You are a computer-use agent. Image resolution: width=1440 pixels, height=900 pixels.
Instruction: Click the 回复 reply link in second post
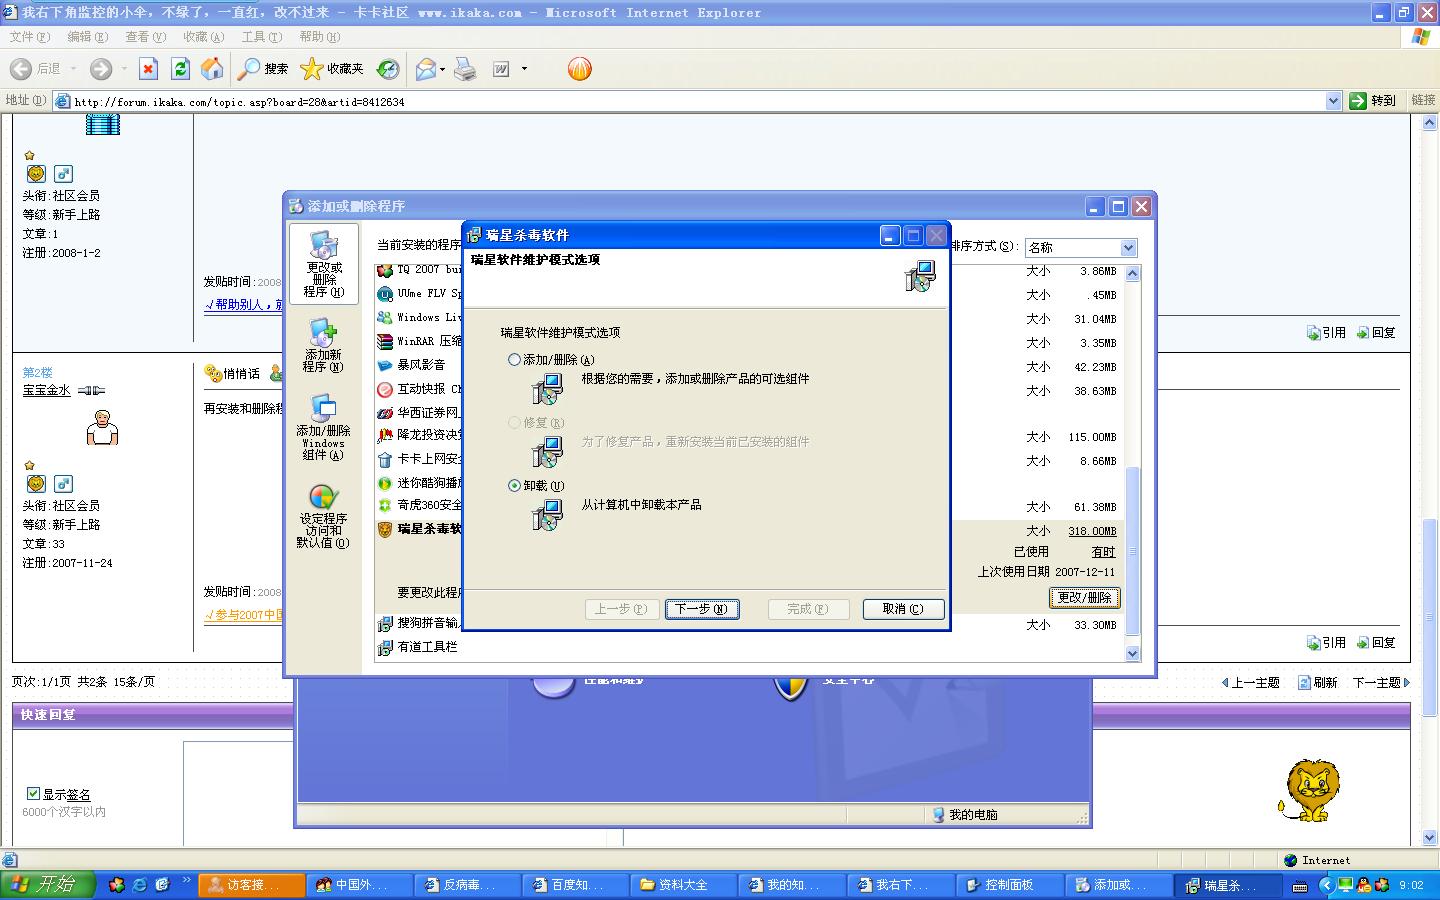[x=1376, y=643]
